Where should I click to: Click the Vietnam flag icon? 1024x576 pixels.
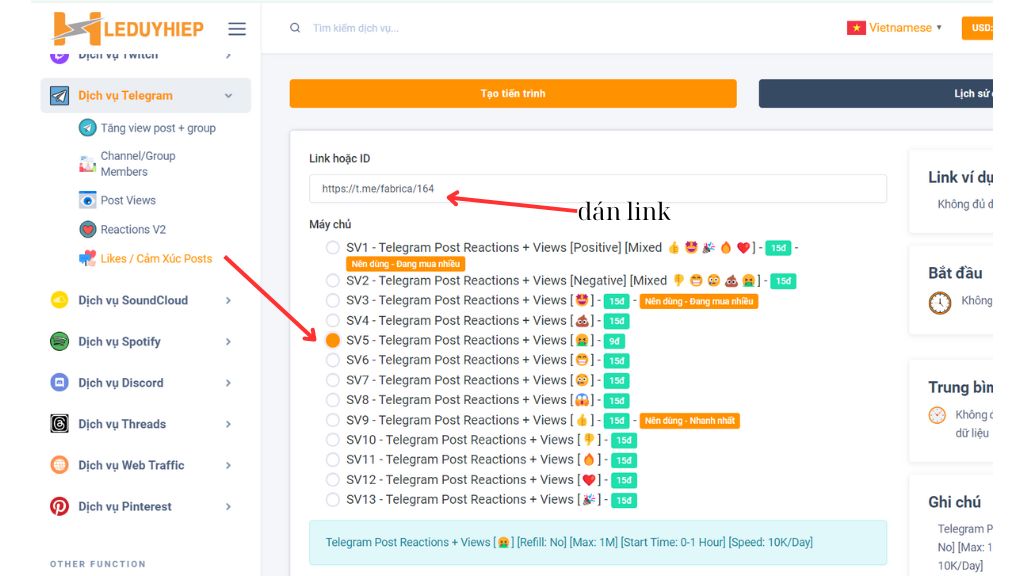[x=856, y=27]
